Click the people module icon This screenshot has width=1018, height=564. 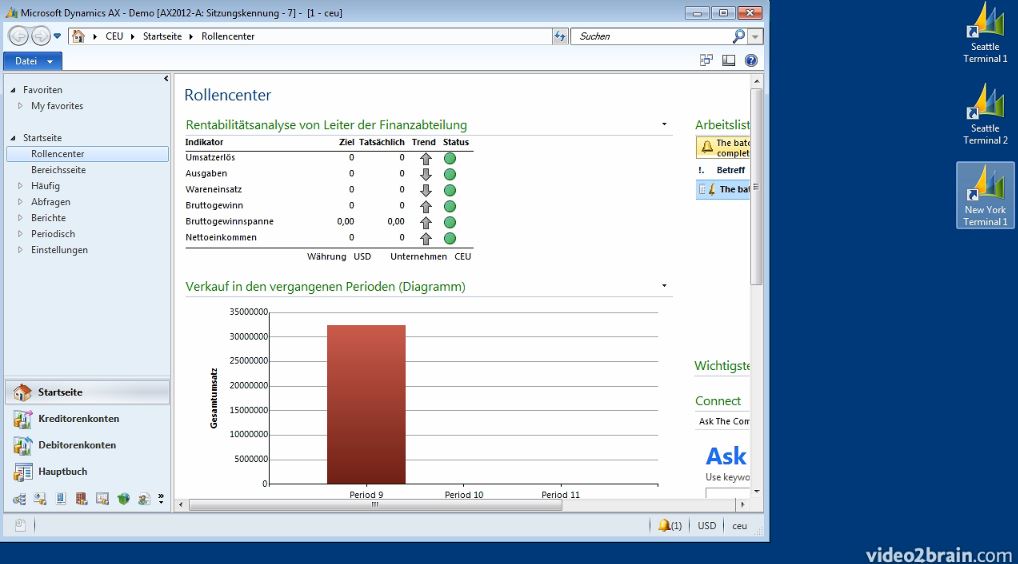click(x=144, y=499)
